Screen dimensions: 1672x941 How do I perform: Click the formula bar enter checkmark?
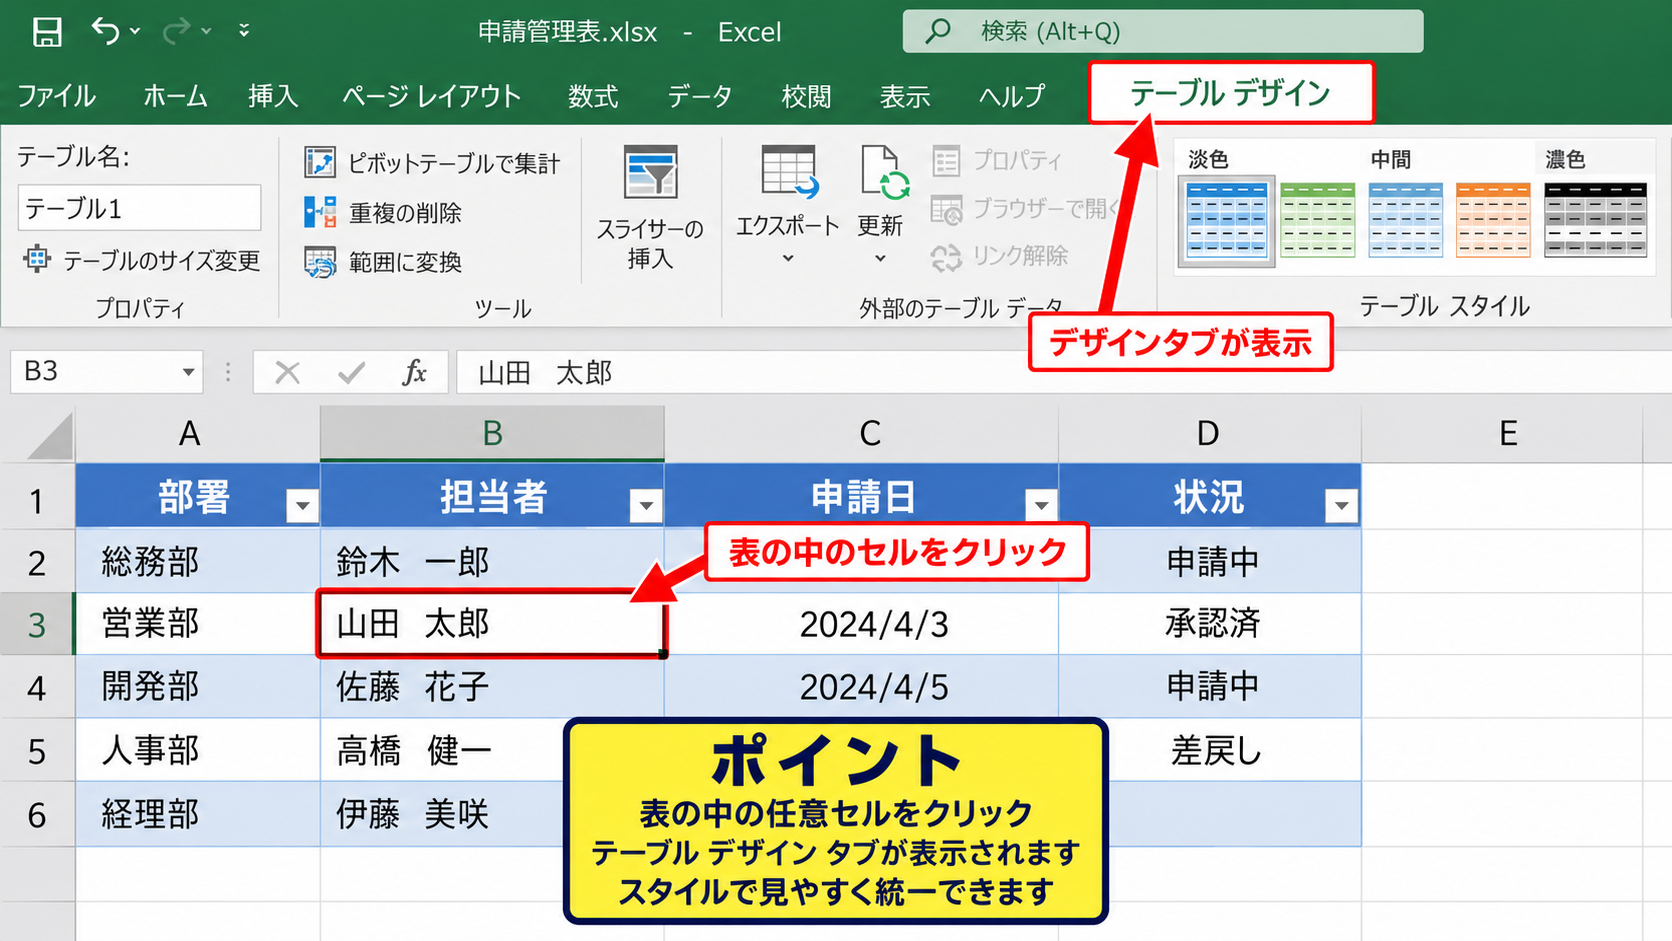coord(351,373)
